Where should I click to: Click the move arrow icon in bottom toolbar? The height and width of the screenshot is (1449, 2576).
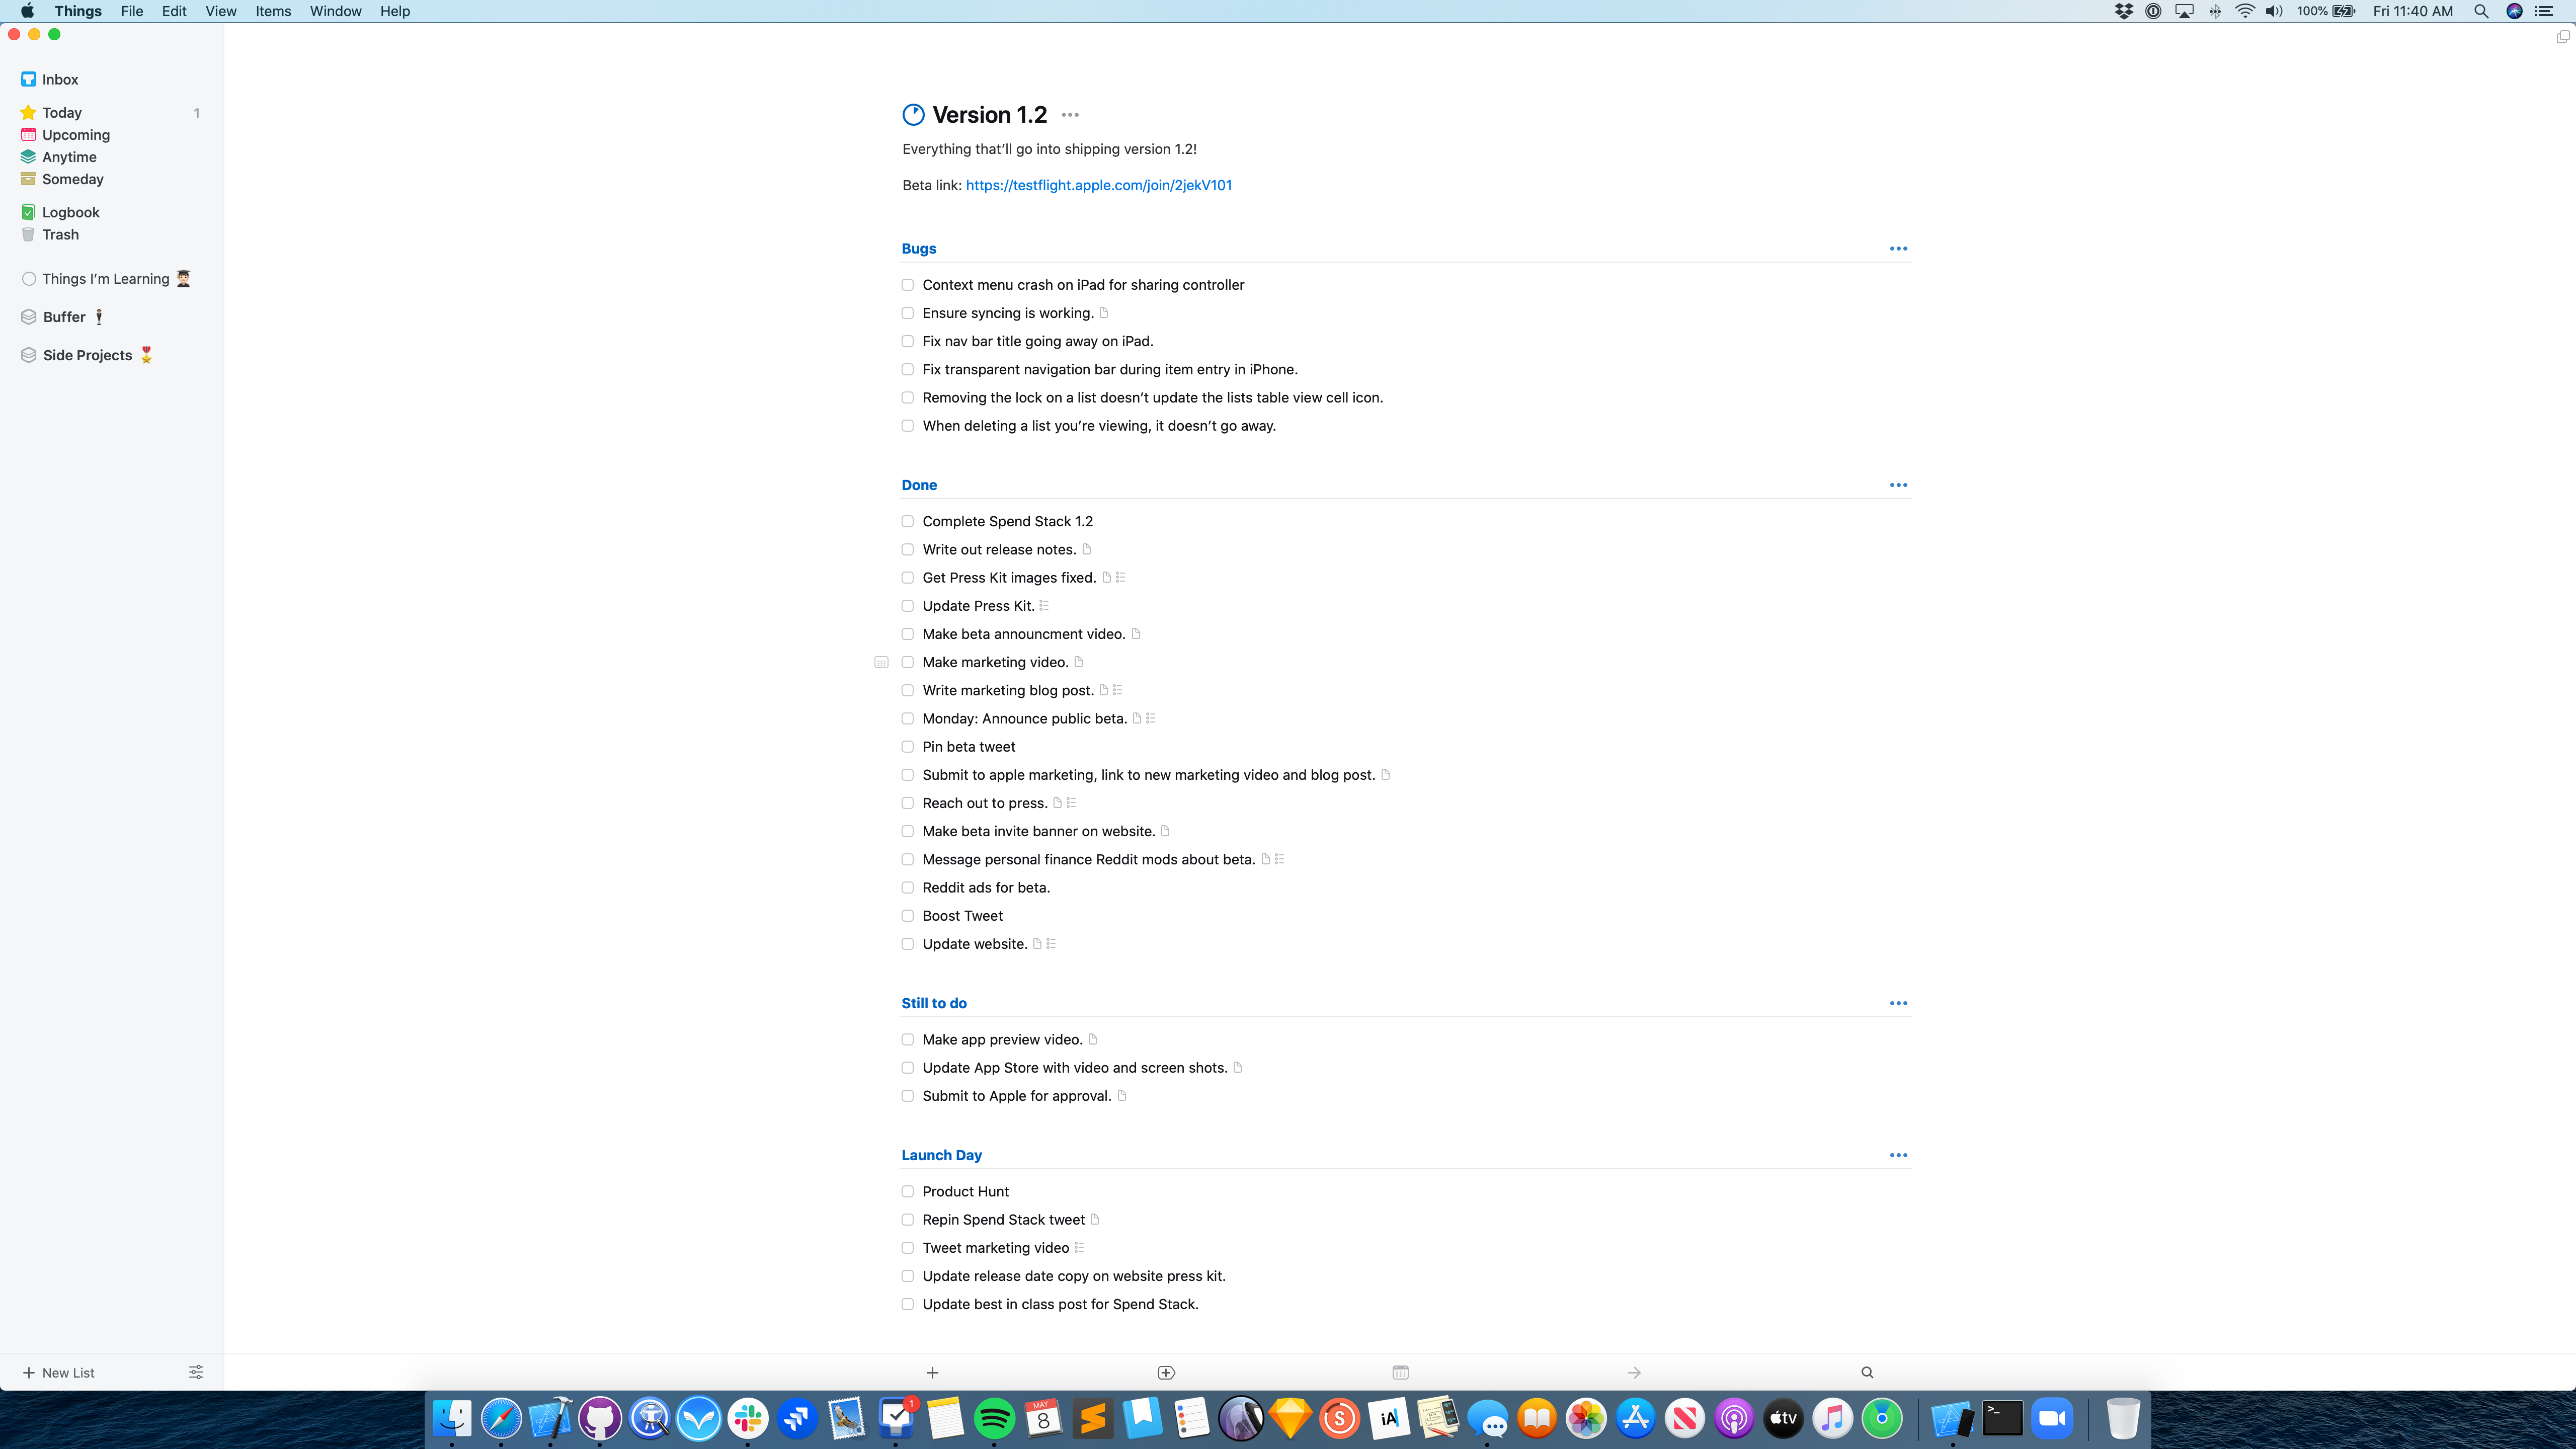[1634, 1372]
